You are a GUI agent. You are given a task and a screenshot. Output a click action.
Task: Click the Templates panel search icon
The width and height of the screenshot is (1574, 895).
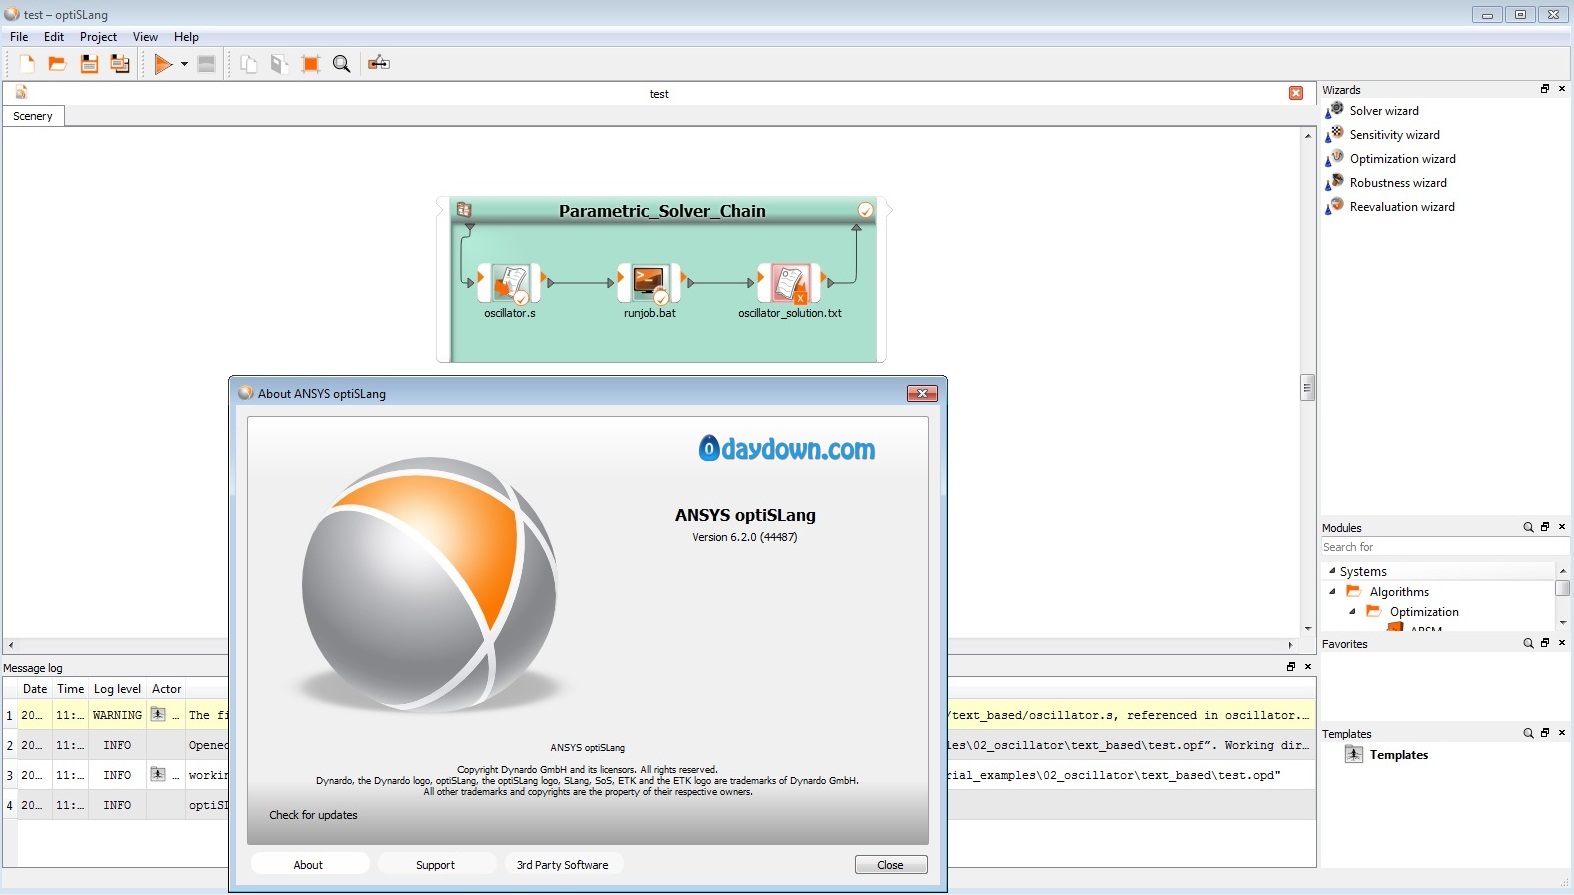click(x=1528, y=733)
